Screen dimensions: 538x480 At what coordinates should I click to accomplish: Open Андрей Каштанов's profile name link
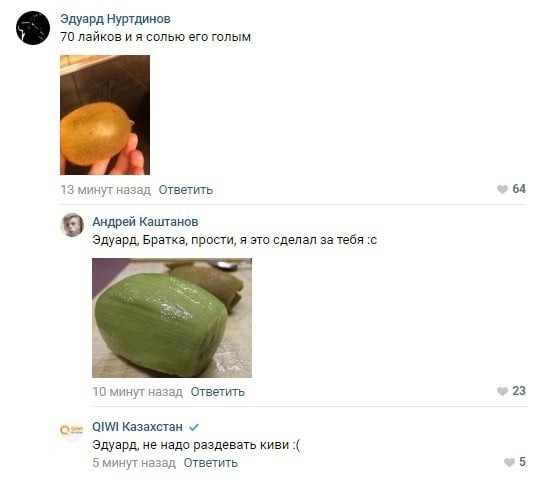[145, 222]
